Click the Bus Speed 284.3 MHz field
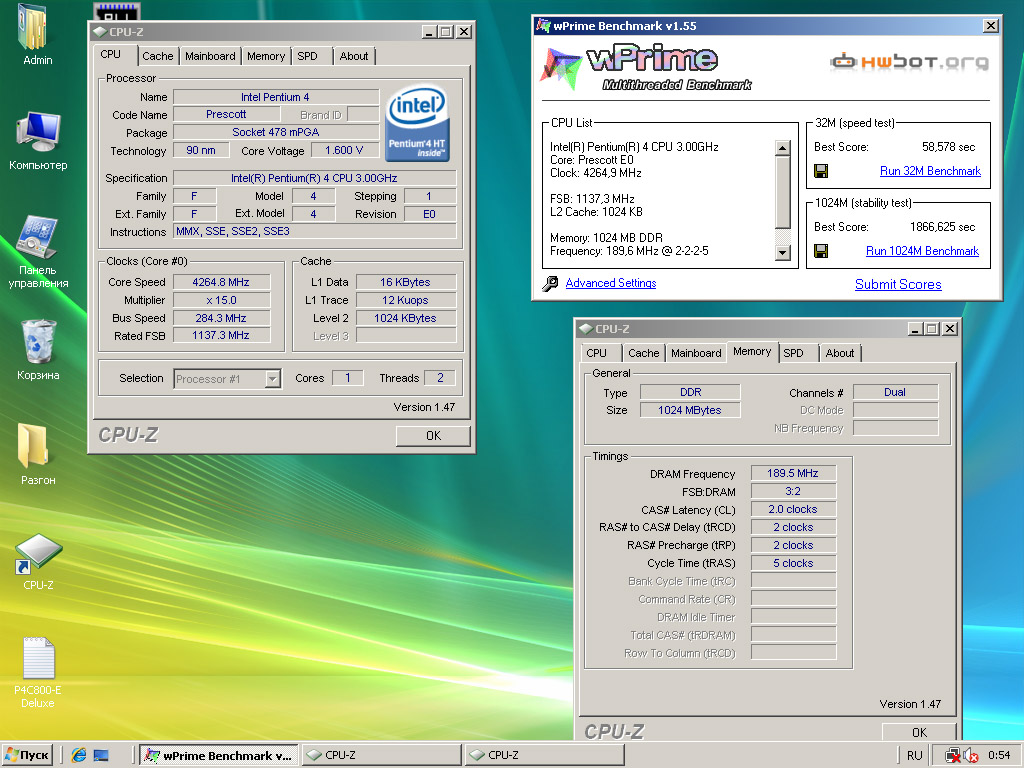The image size is (1024, 768). coord(221,318)
